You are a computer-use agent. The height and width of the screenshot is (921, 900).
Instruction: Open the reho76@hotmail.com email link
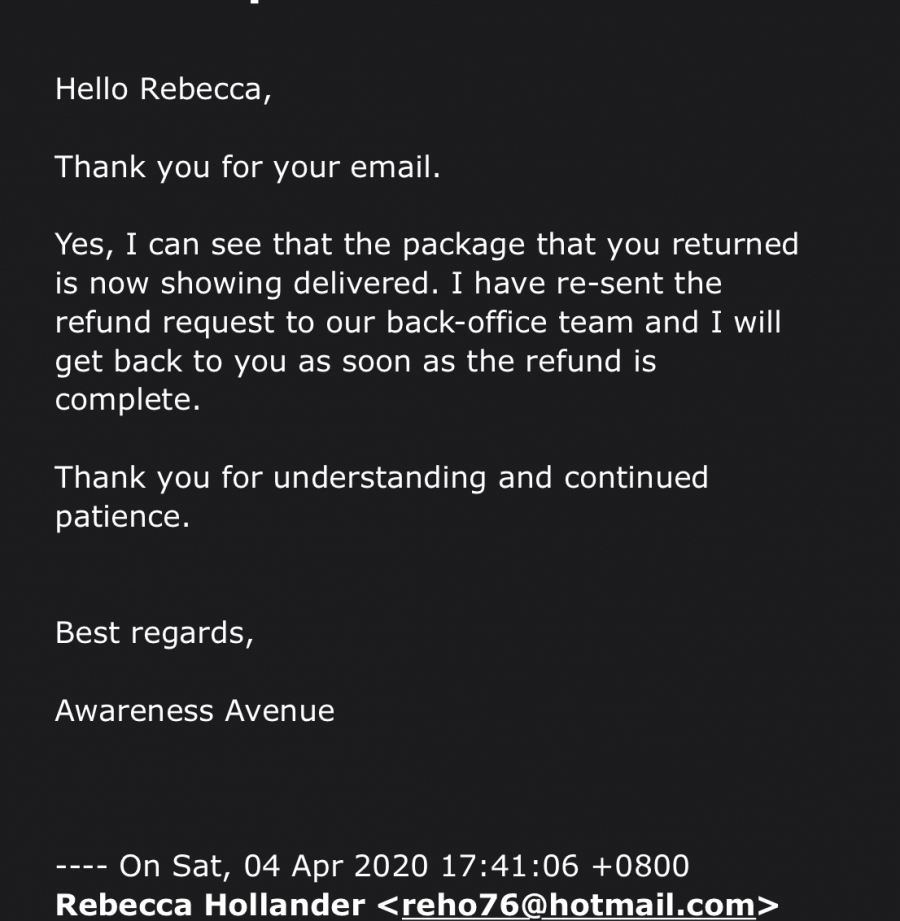coord(577,905)
